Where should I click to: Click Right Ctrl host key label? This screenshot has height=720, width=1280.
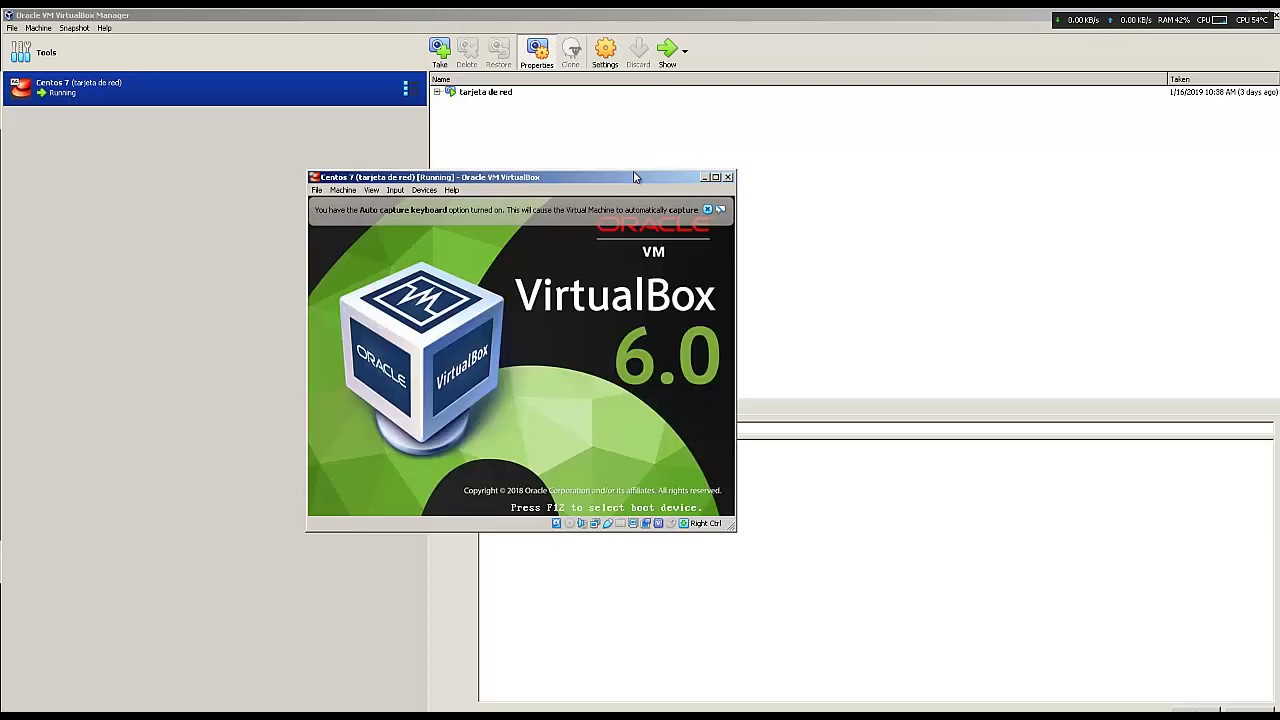click(706, 523)
